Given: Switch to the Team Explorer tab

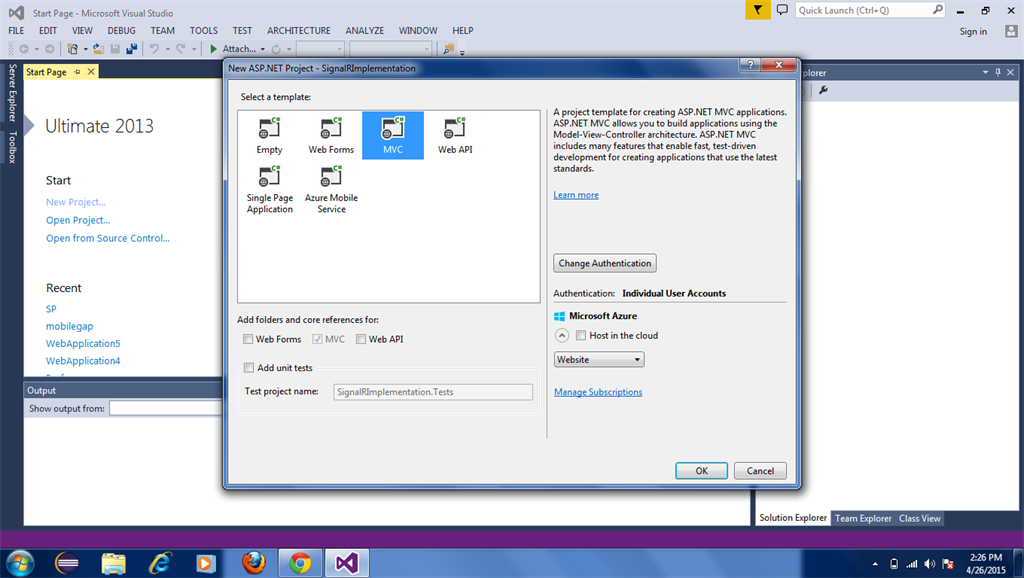Looking at the screenshot, I should 863,518.
